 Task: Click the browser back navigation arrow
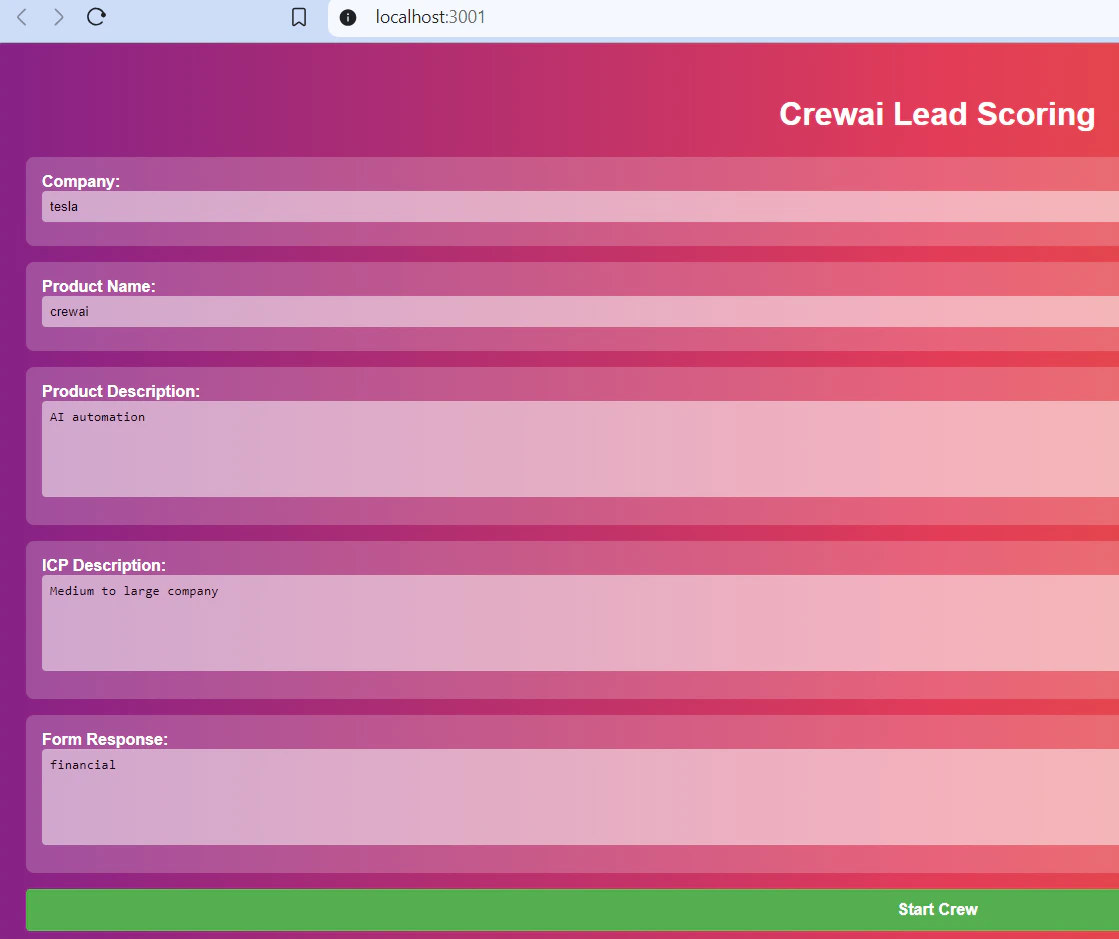(x=21, y=17)
